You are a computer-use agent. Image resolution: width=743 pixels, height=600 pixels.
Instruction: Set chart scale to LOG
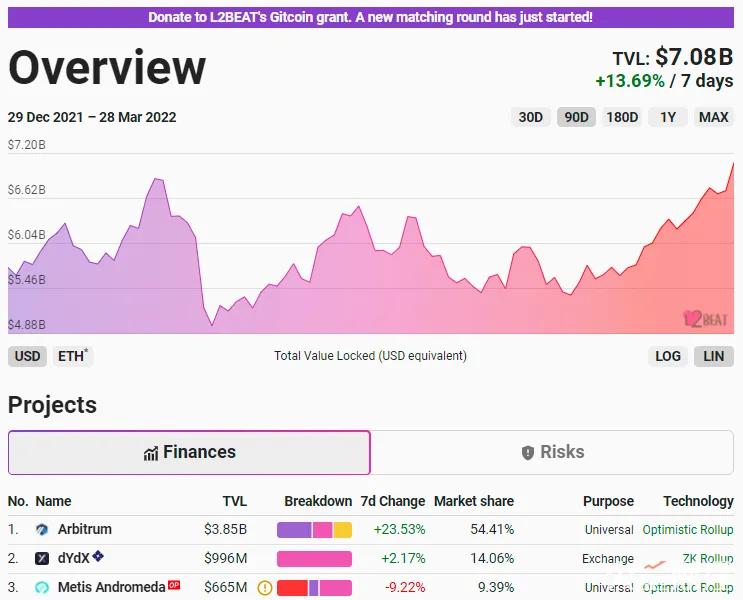[x=668, y=356]
